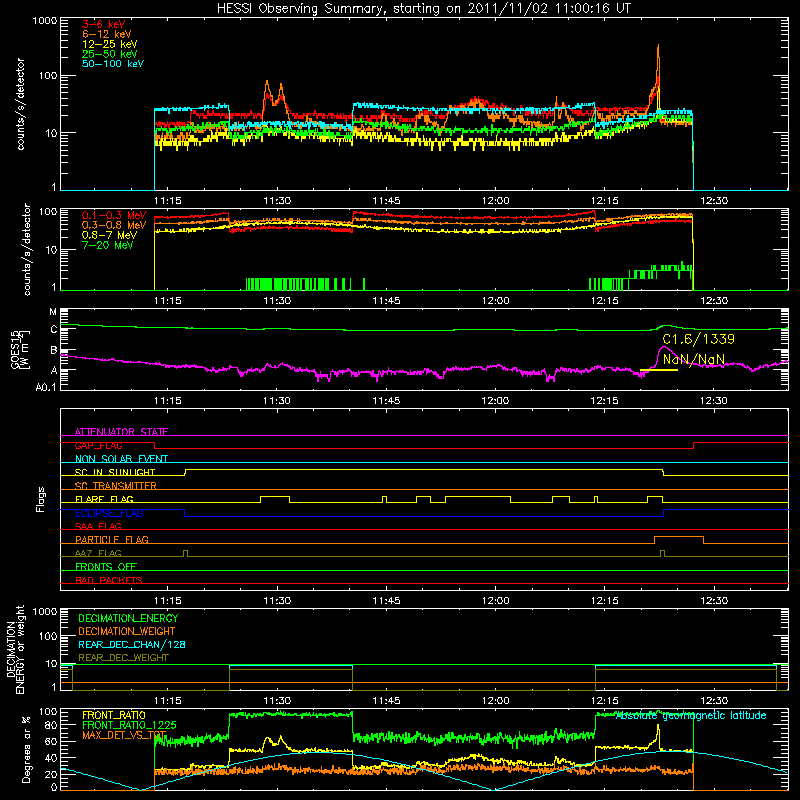
Task: Click the GOES15 W m-2 axis label
Action: (x=20, y=349)
